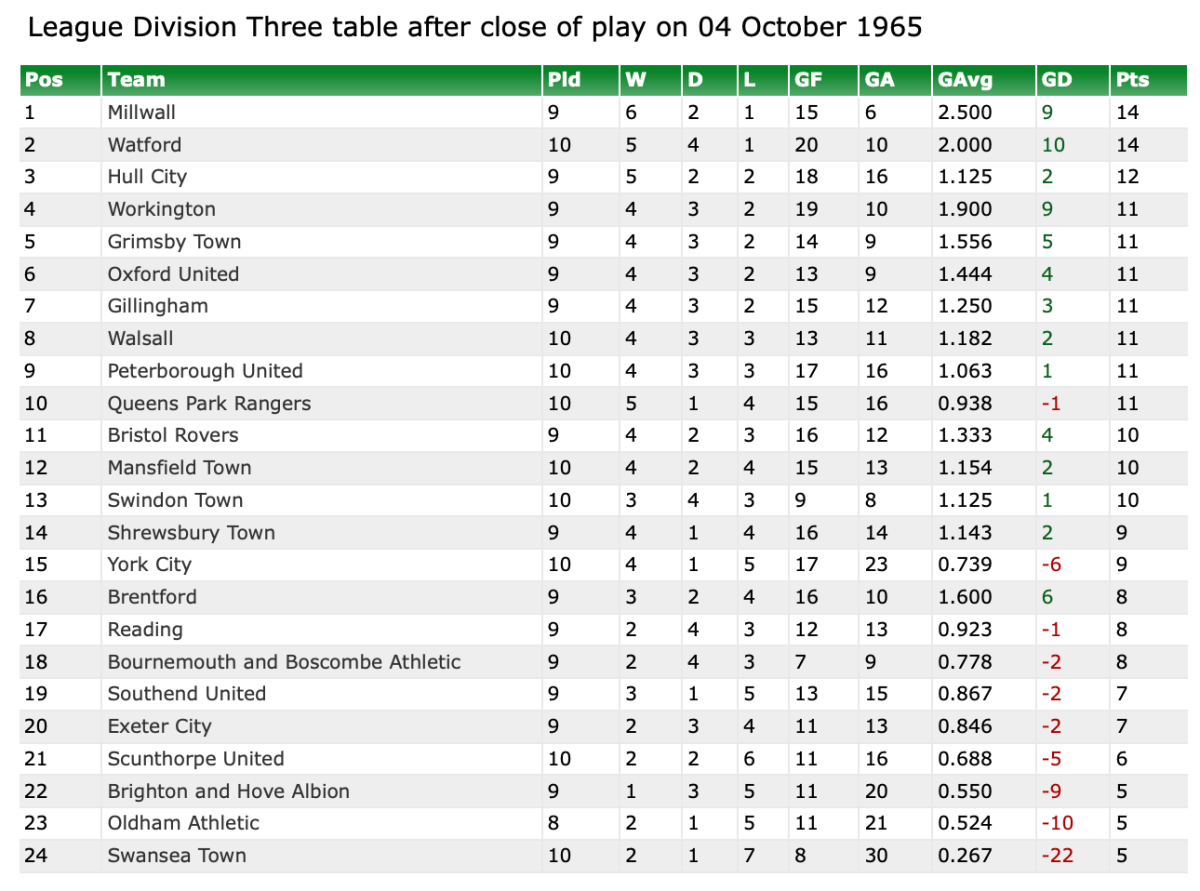Click the GAvg column header
Image resolution: width=1200 pixels, height=891 pixels.
pos(959,80)
